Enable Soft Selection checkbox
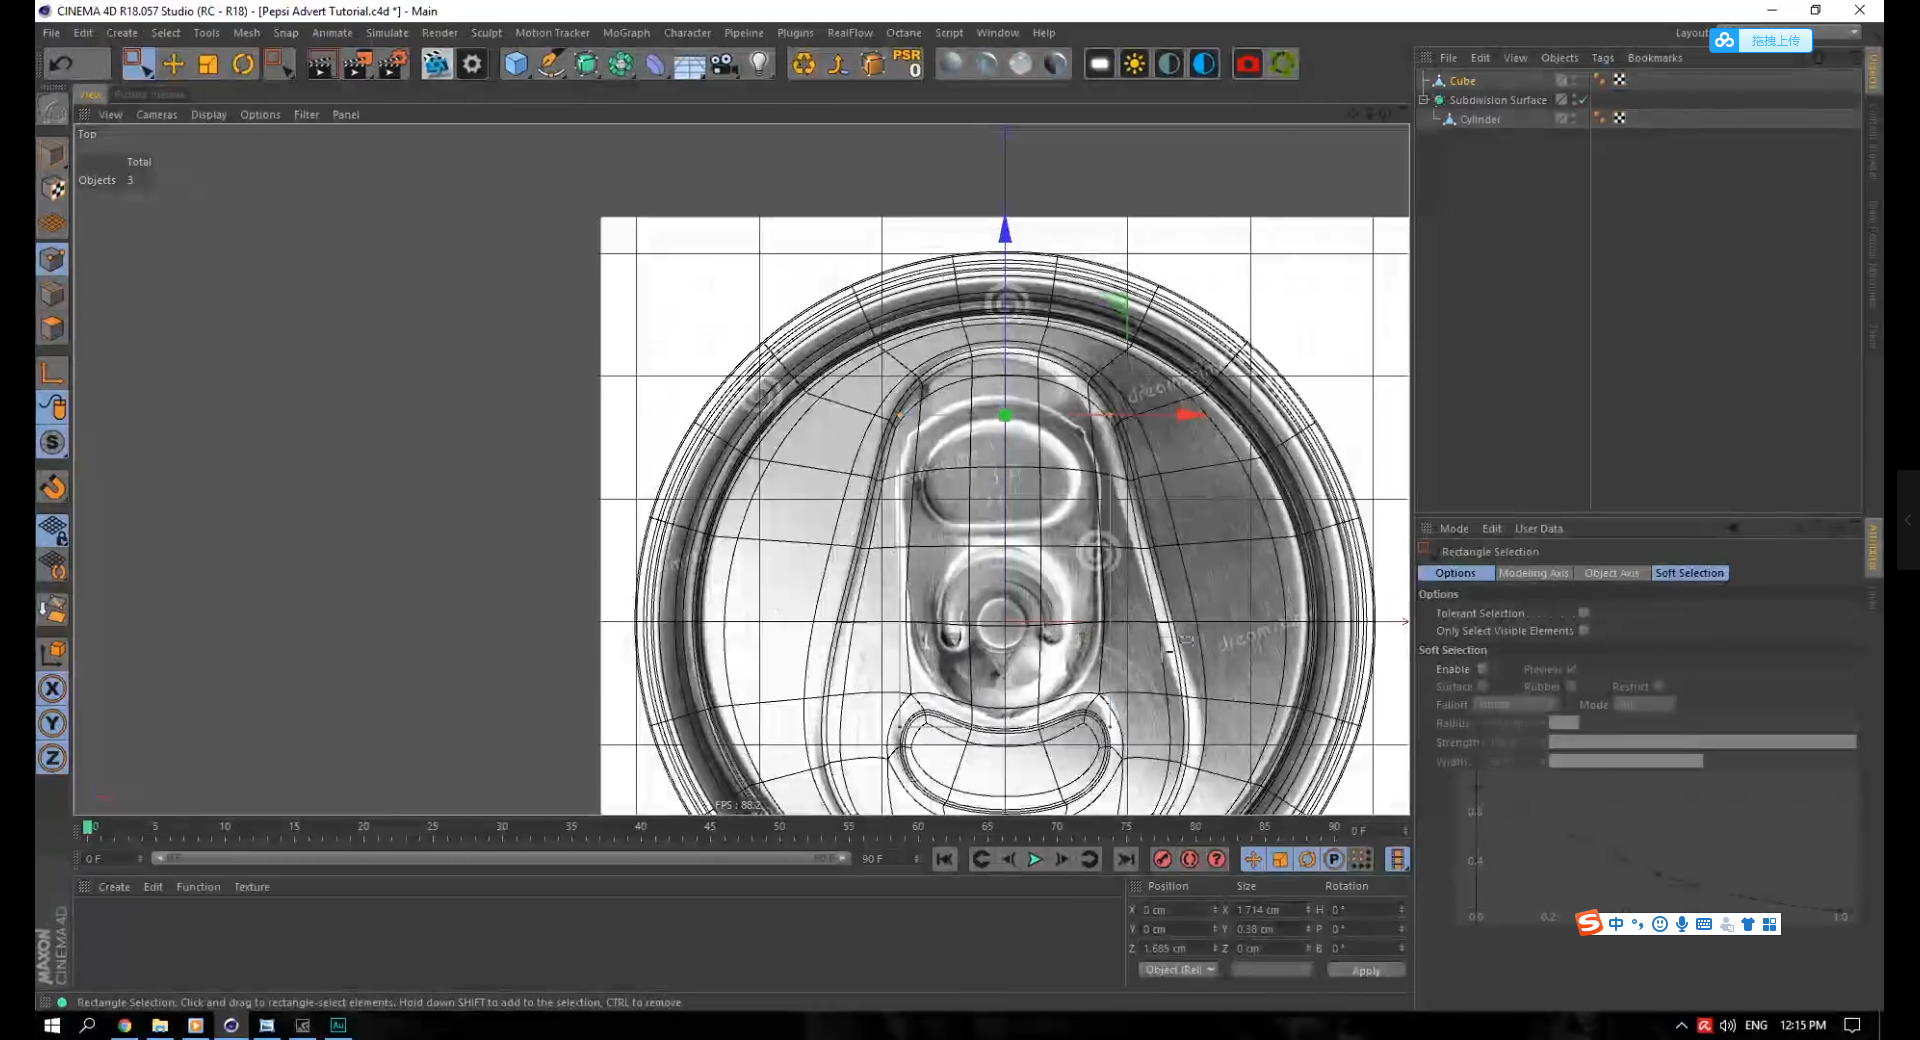The width and height of the screenshot is (1920, 1040). coord(1482,669)
